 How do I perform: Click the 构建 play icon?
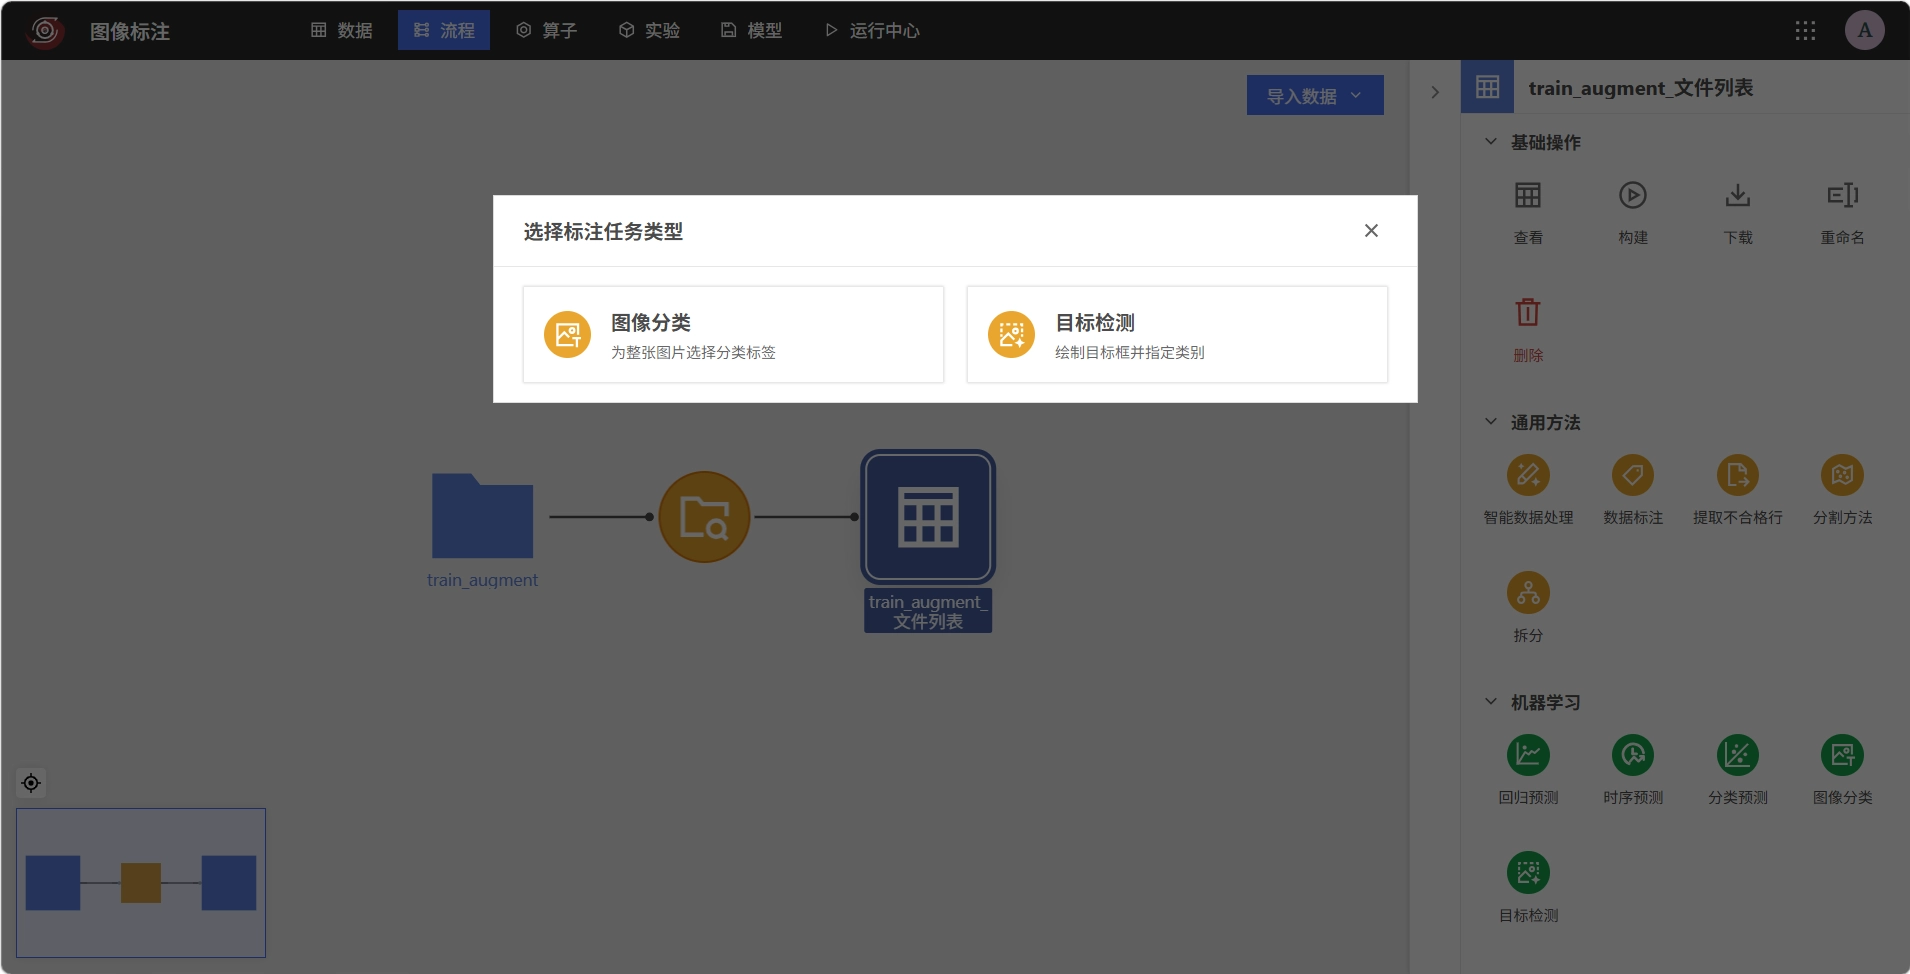(1633, 195)
